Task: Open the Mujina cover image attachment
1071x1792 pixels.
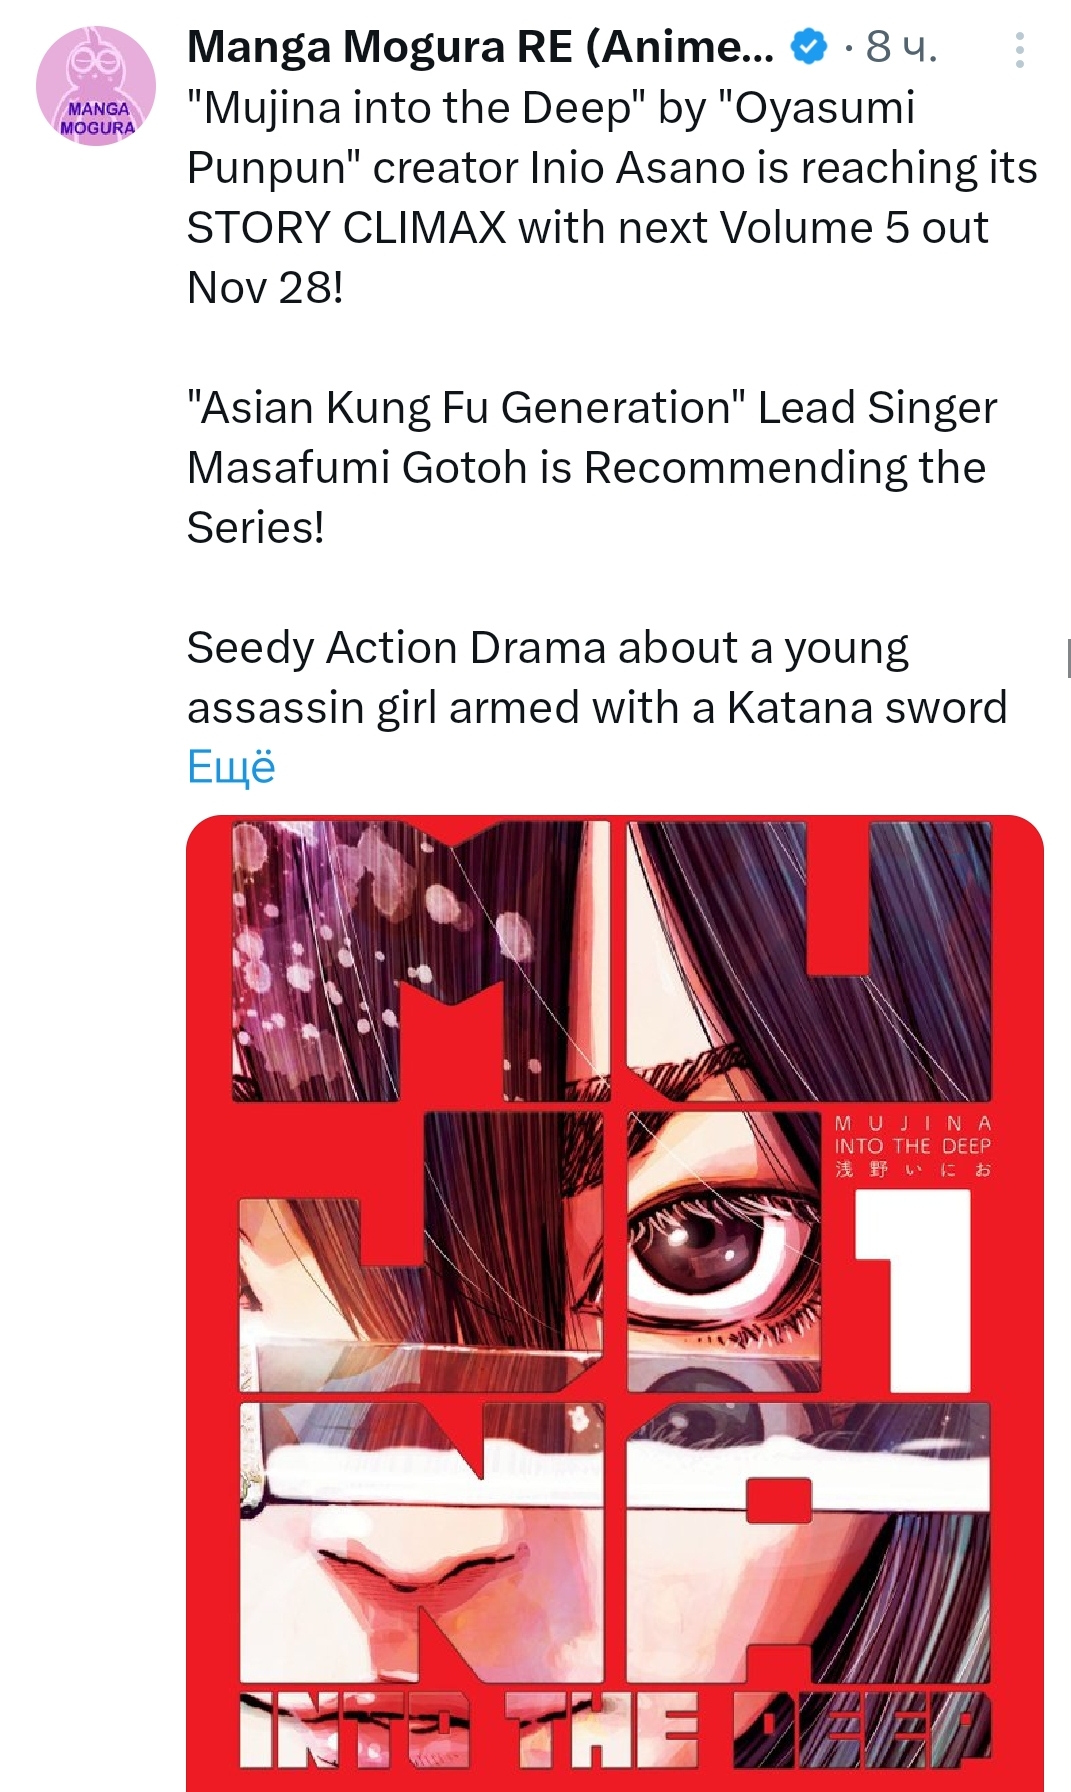Action: pyautogui.click(x=615, y=1303)
